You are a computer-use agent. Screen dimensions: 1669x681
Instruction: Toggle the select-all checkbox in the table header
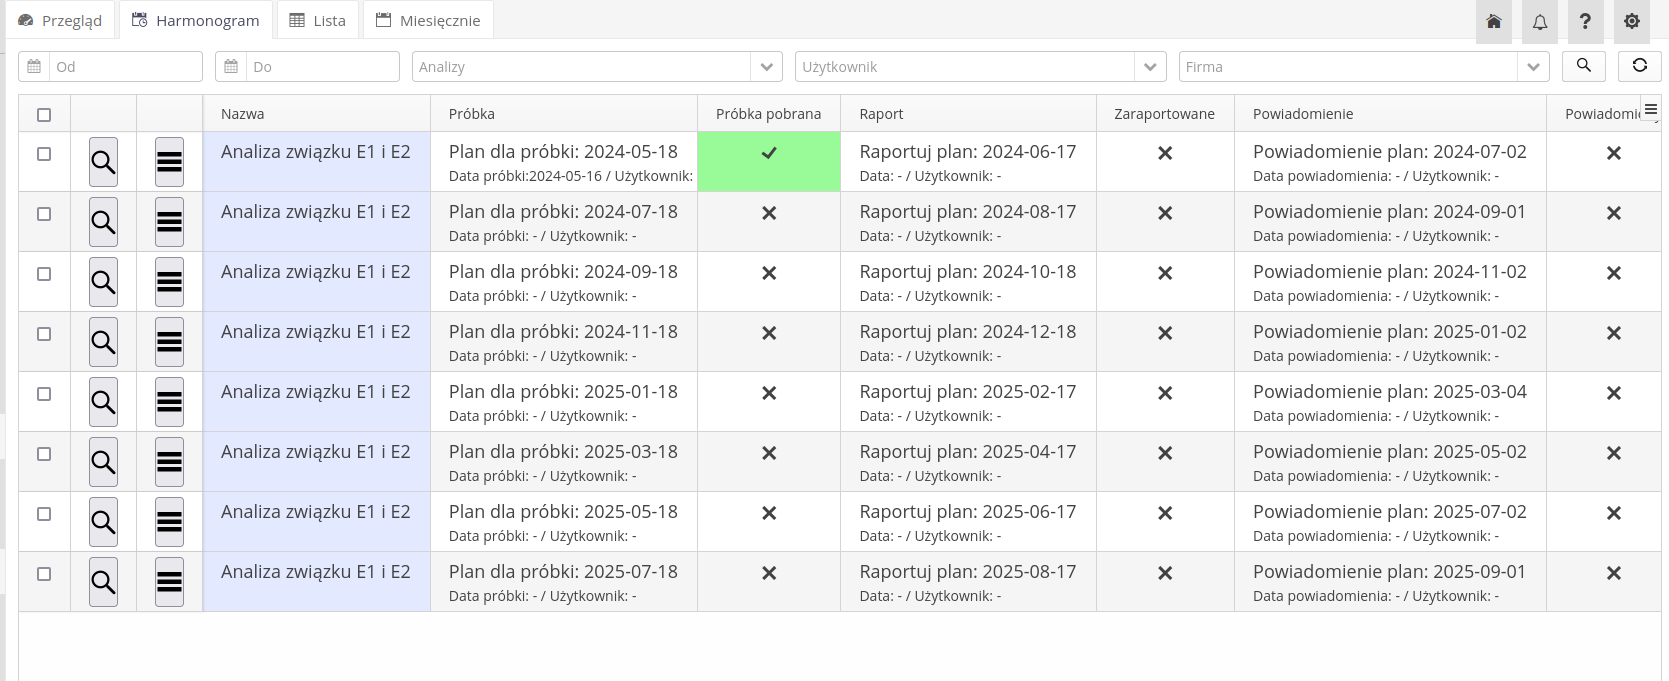click(x=44, y=115)
